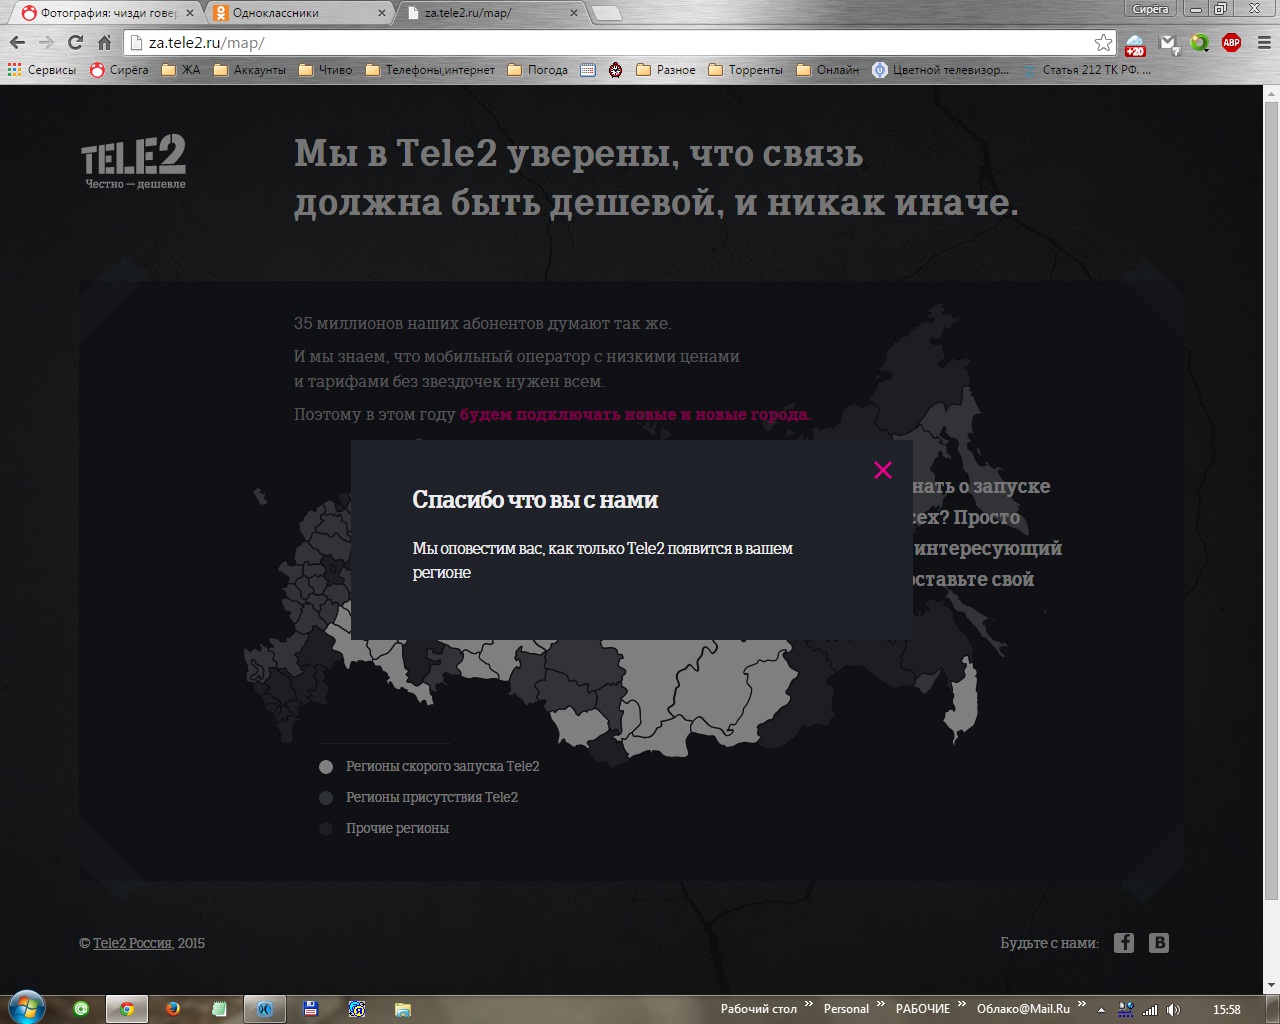
Task: Click the Mail.ru mail checker extension icon
Action: (1168, 45)
